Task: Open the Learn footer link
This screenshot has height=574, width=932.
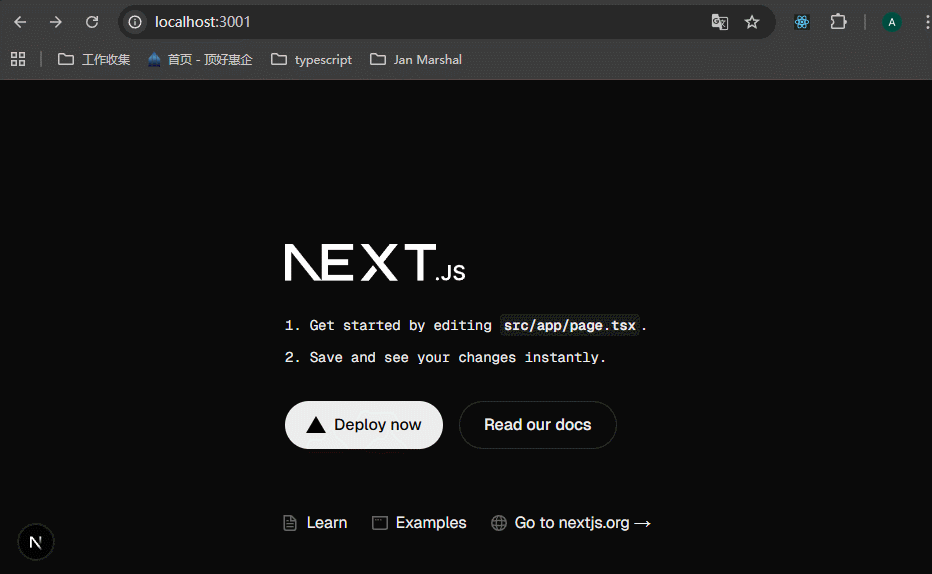Action: [x=316, y=523]
